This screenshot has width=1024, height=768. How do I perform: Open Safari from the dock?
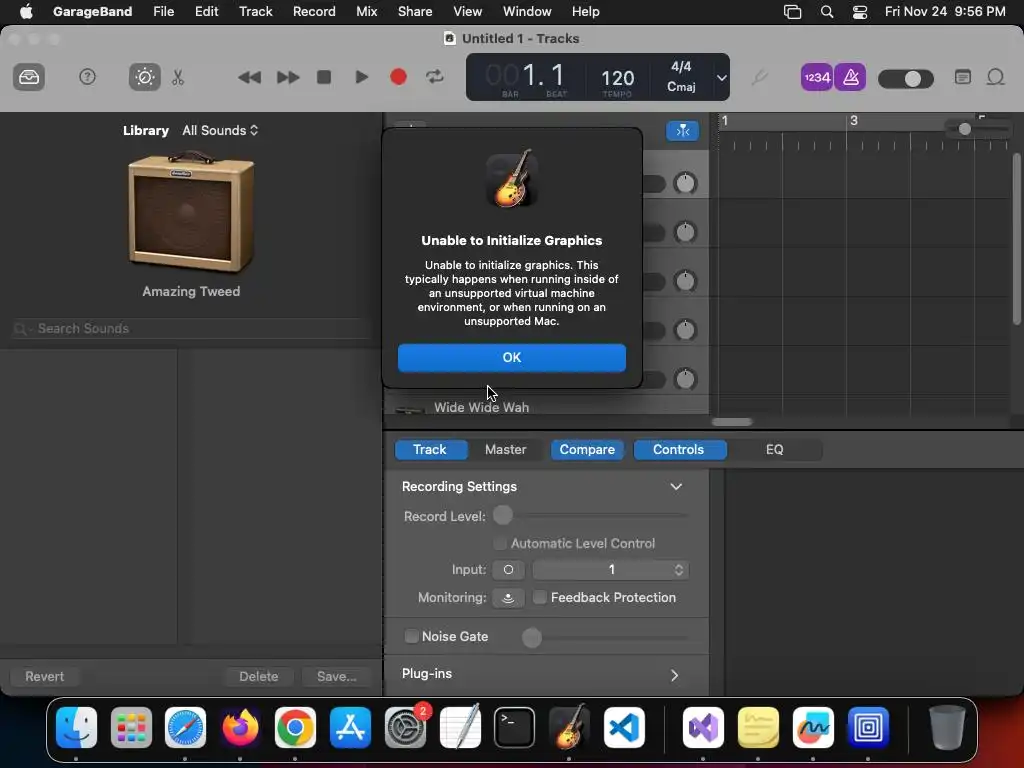(x=185, y=727)
